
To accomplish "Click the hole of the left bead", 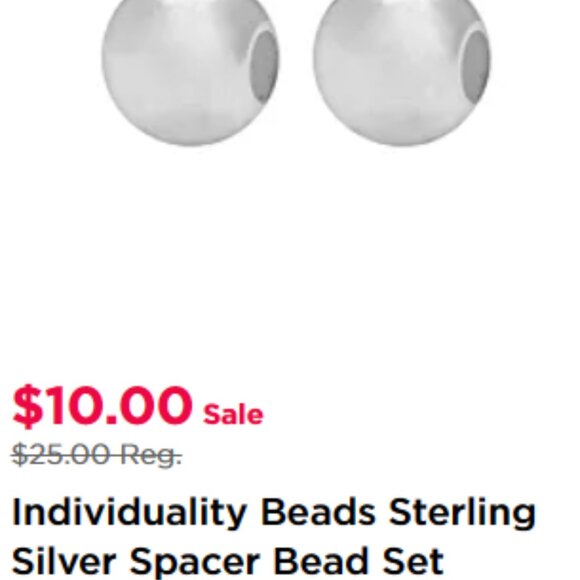I will (263, 65).
